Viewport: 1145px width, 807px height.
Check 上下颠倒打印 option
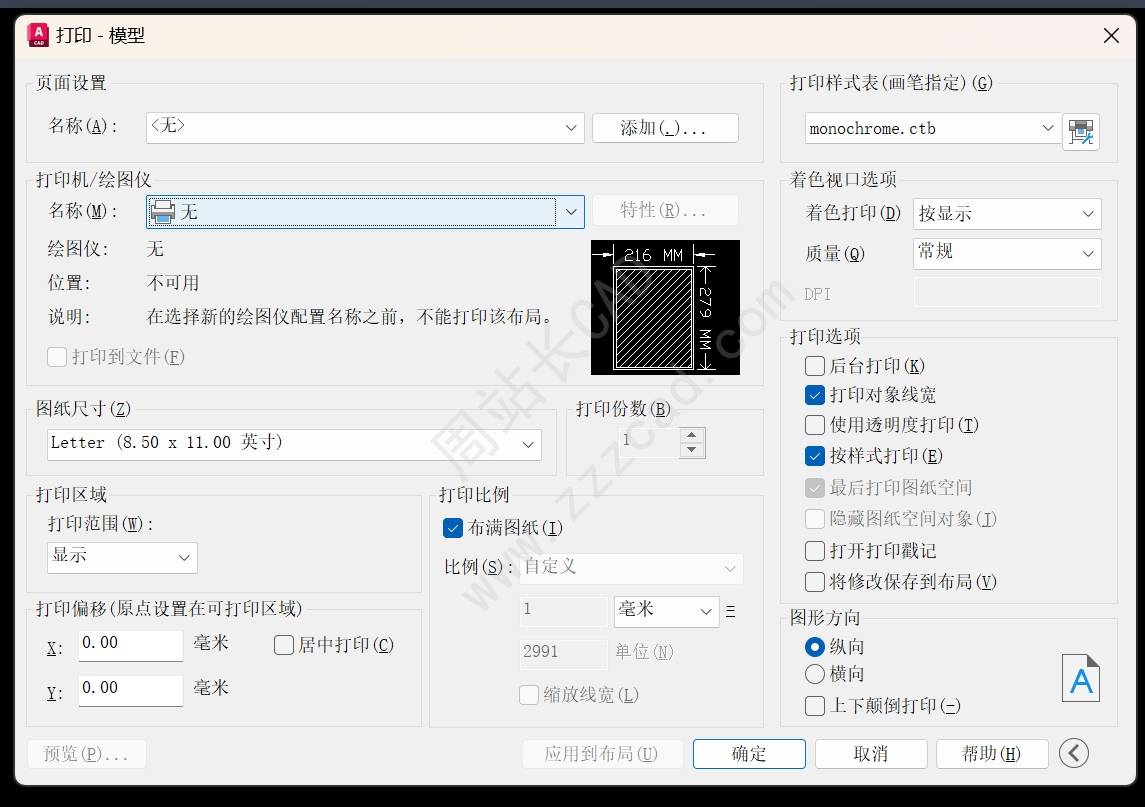814,706
